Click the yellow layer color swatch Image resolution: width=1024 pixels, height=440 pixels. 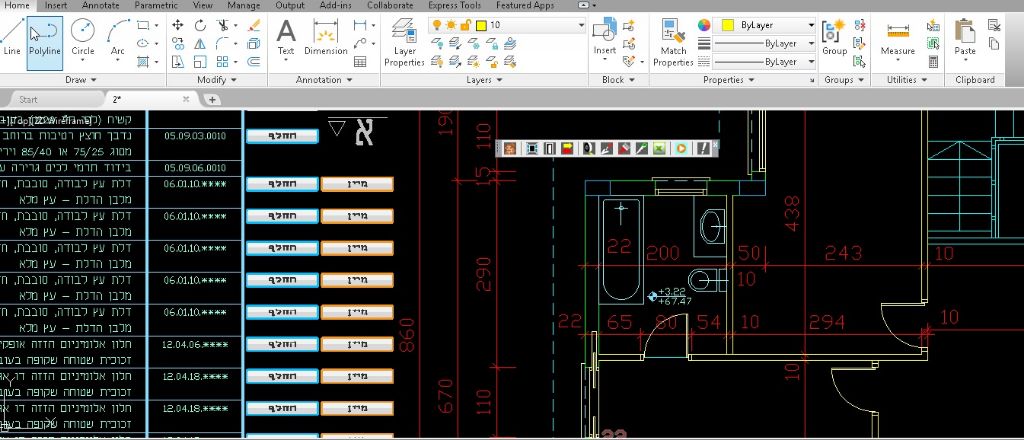coord(480,24)
